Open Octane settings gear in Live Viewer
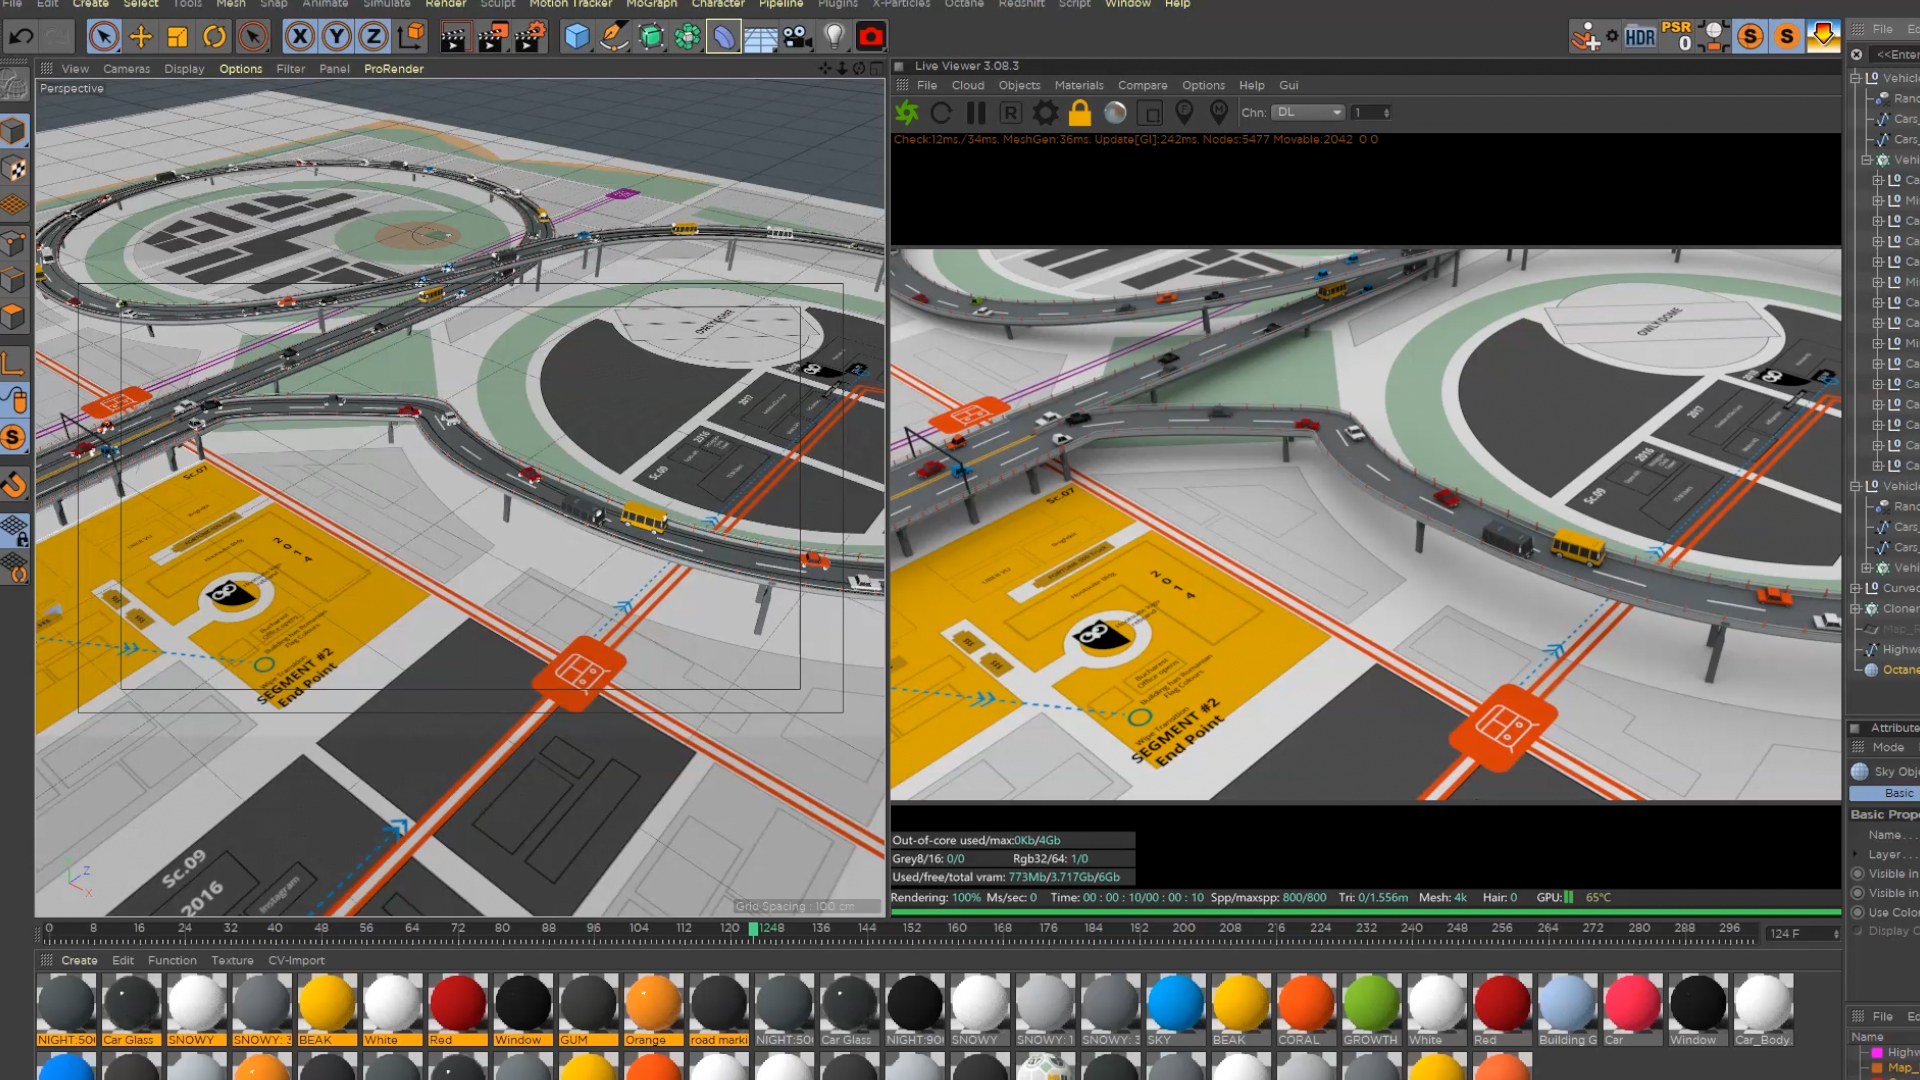1920x1080 pixels. 1045,113
